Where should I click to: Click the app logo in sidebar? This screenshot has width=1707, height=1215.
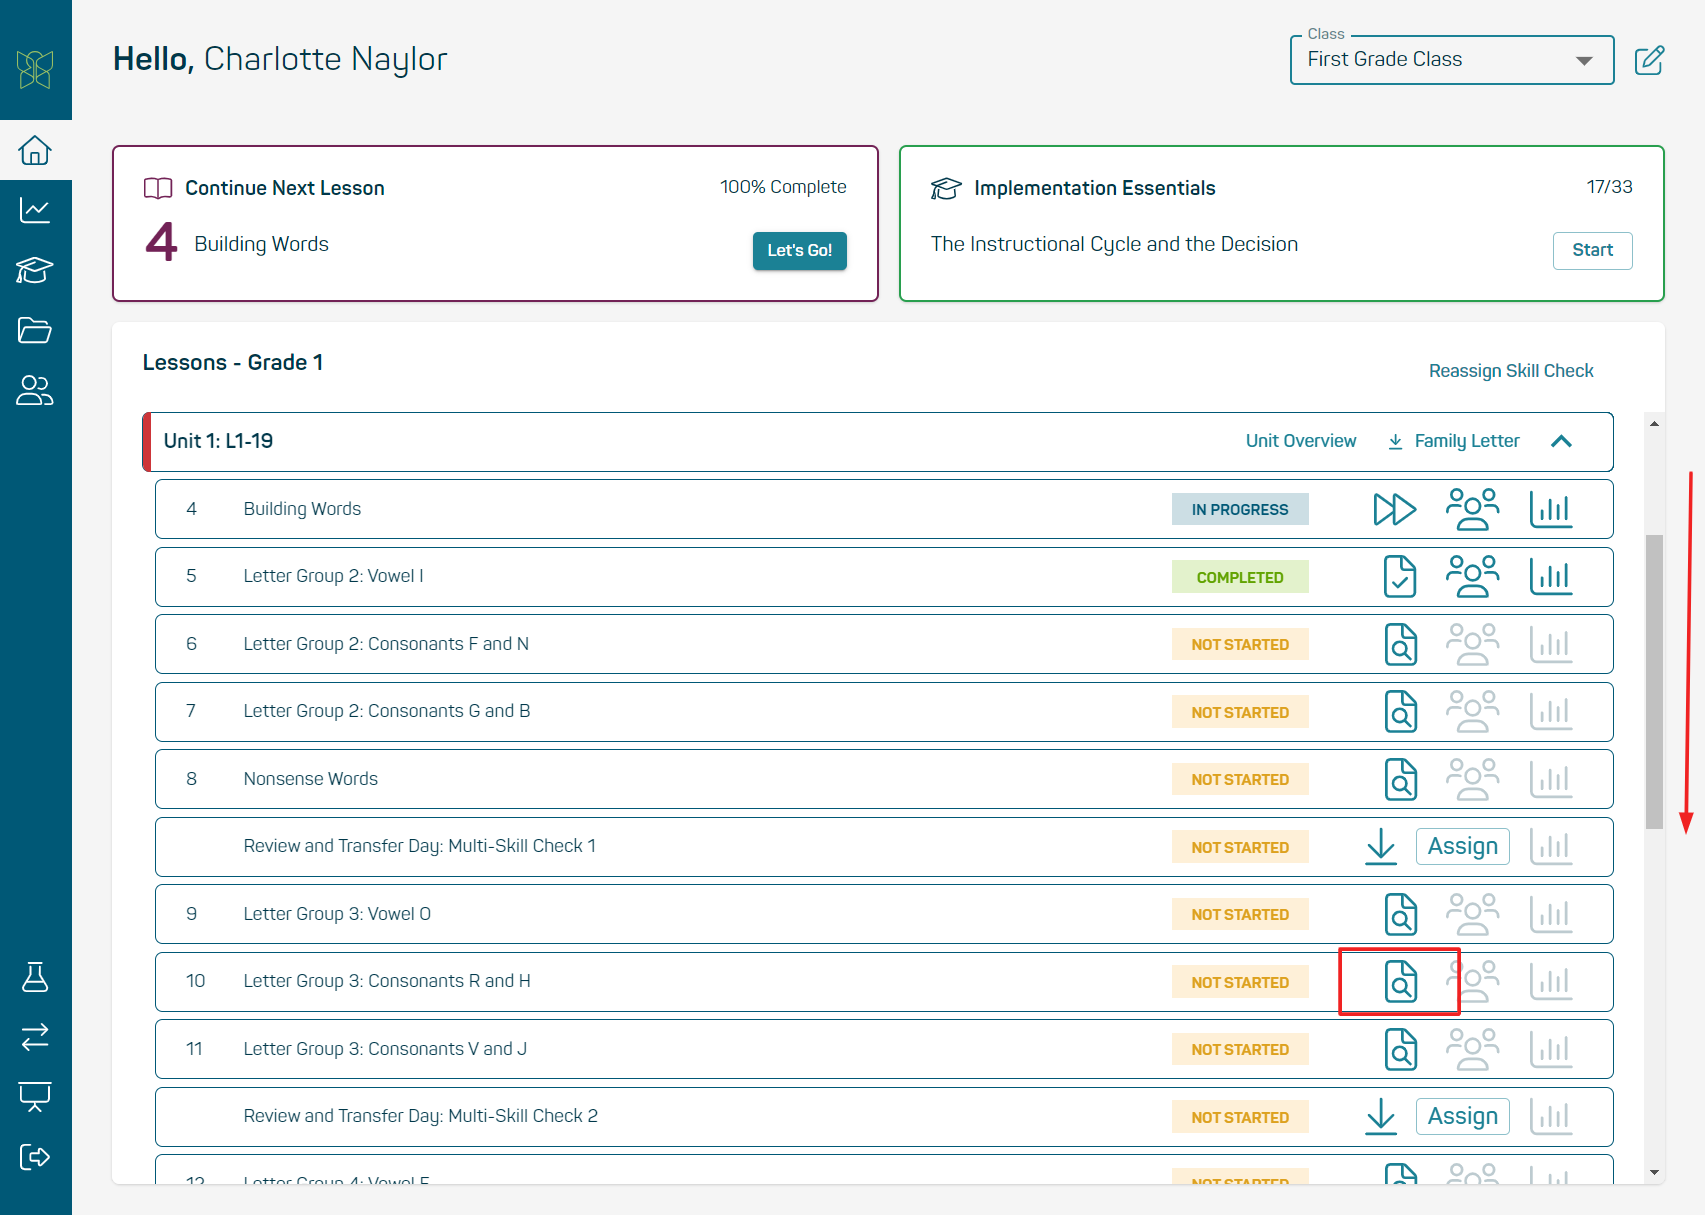point(35,69)
